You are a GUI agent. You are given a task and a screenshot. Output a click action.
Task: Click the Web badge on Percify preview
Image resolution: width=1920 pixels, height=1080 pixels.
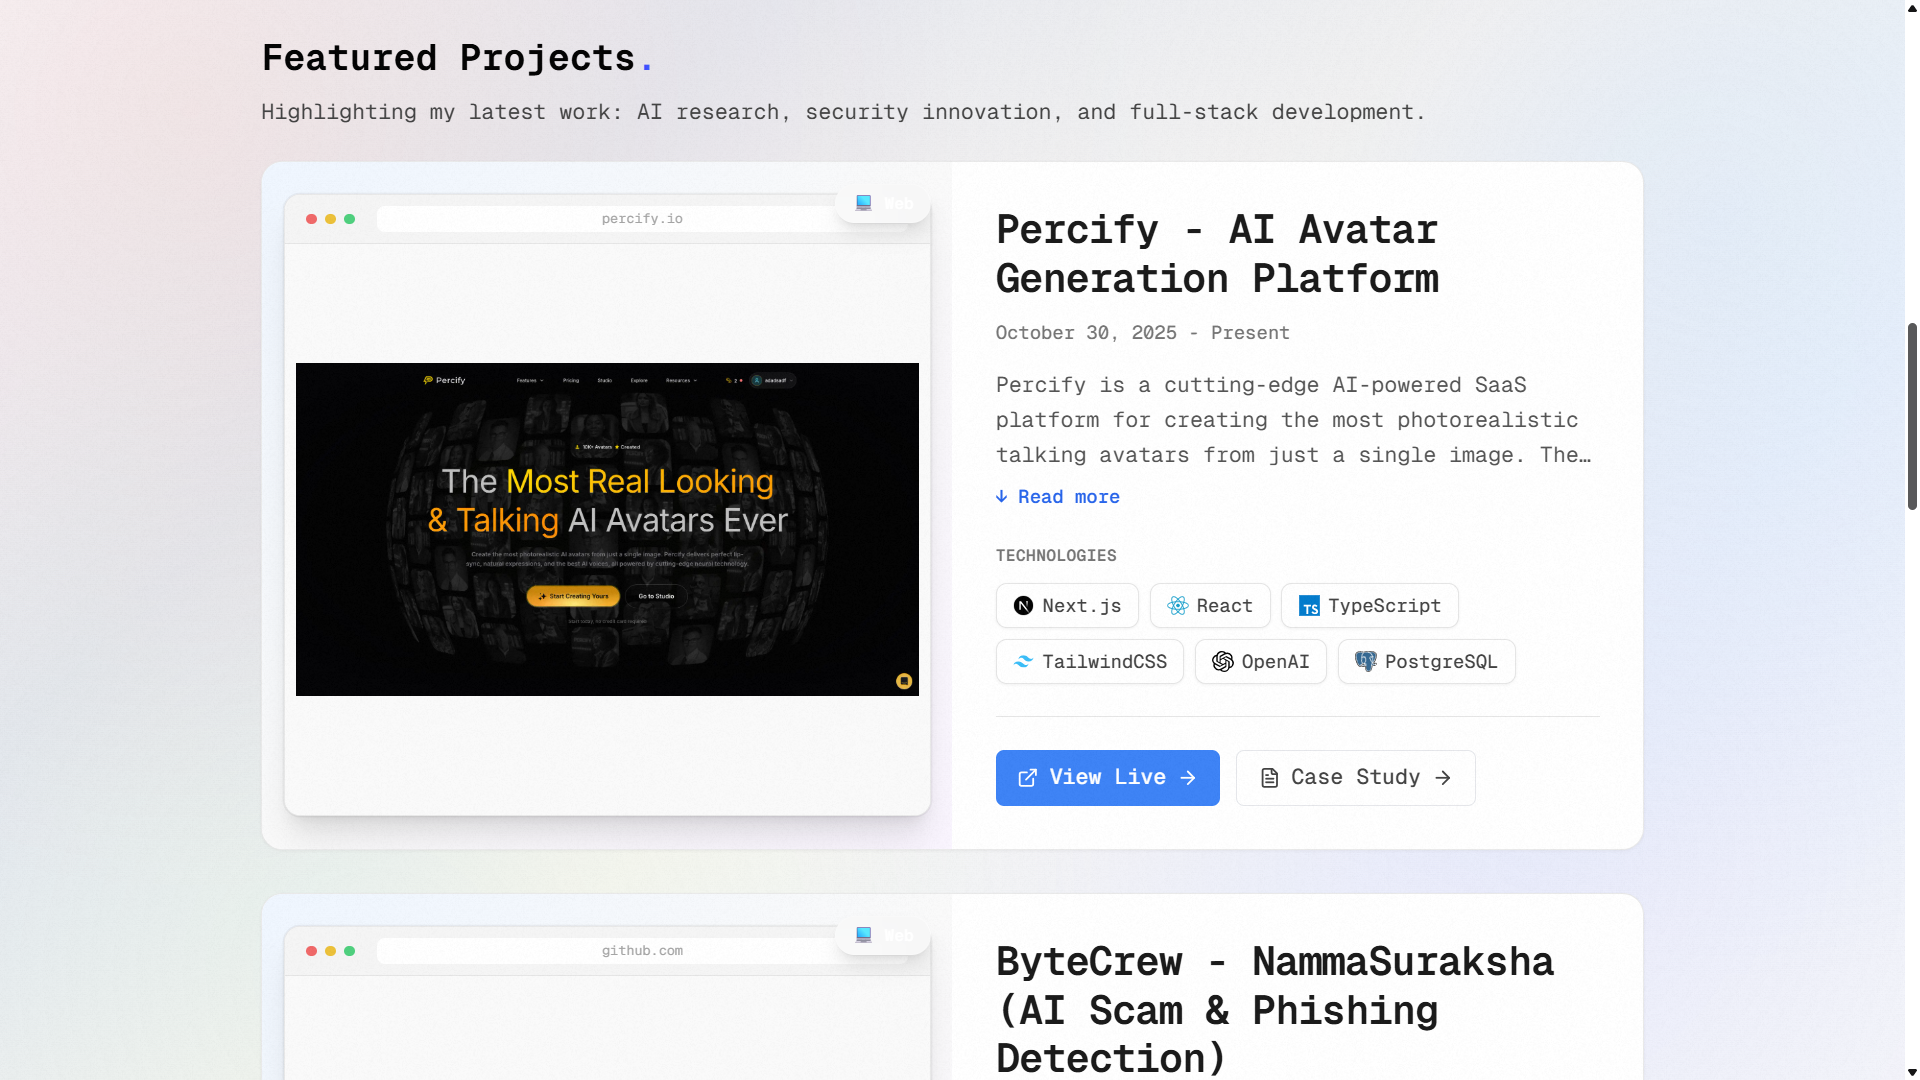pos(883,204)
